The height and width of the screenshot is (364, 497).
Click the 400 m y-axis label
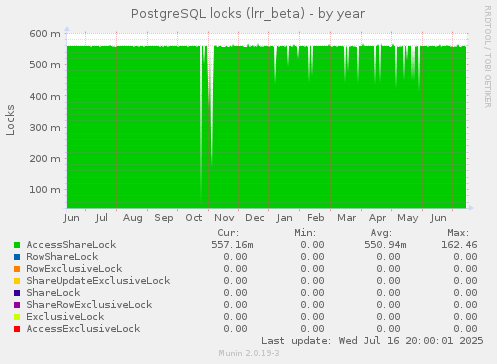point(45,97)
